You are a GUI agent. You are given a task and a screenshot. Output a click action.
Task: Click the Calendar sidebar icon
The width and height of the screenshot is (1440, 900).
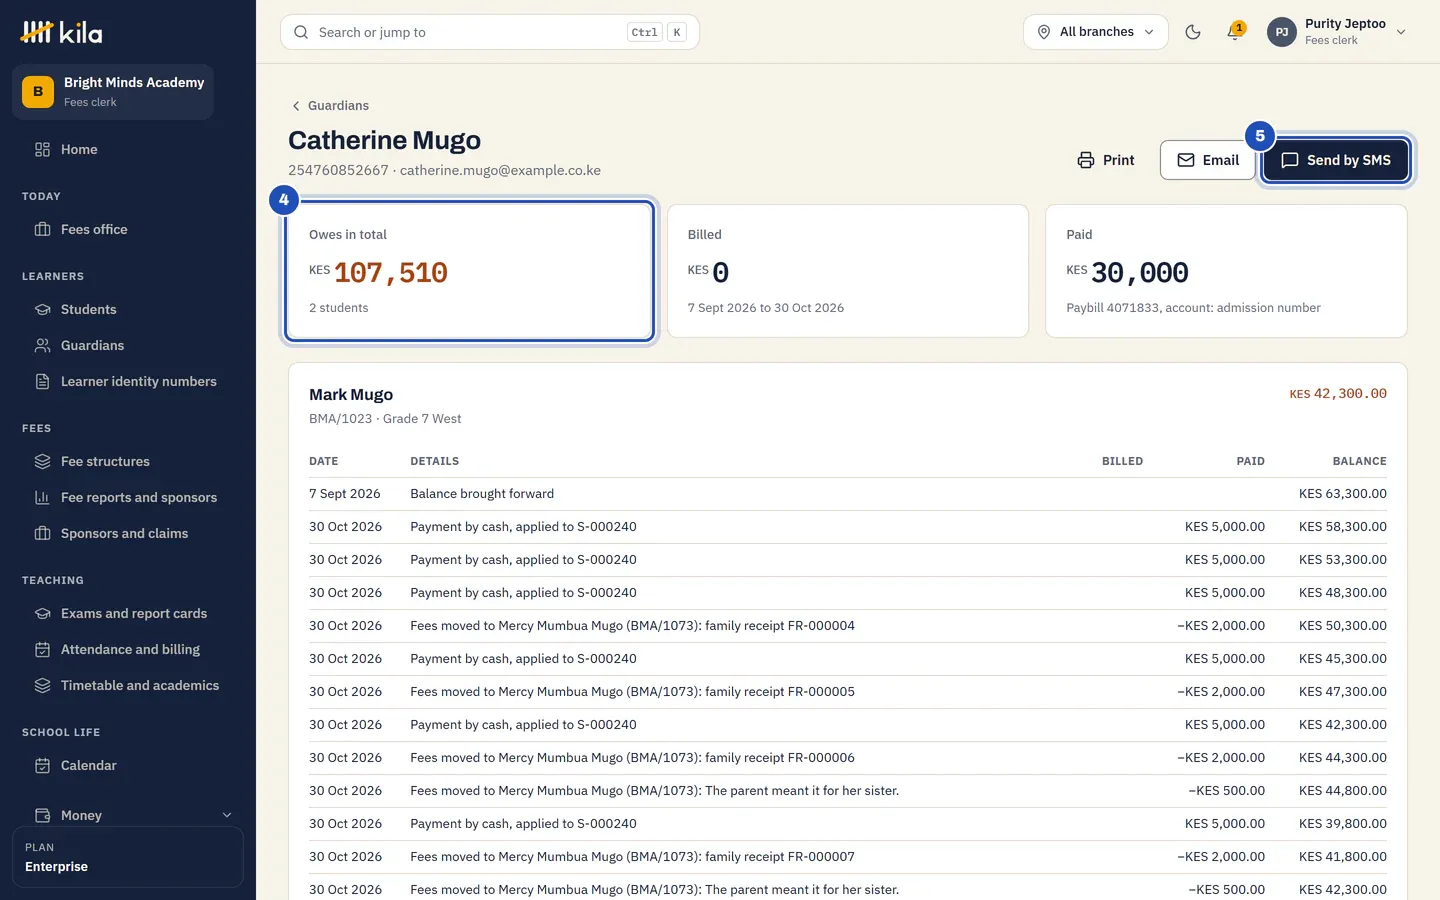coord(42,765)
